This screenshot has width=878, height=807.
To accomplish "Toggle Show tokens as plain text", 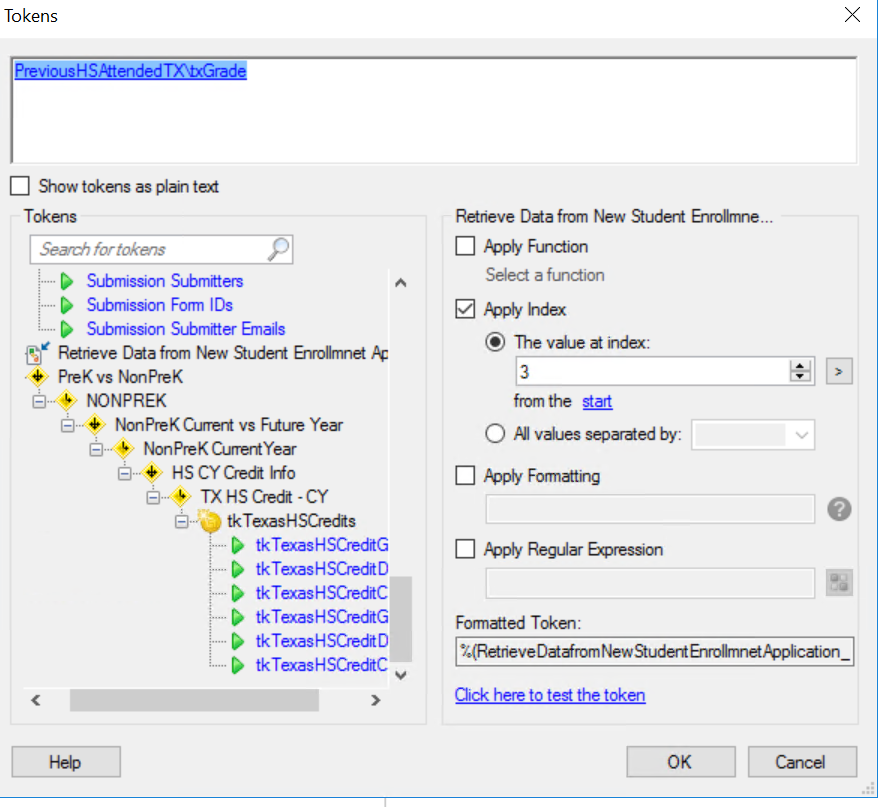I will [19, 186].
